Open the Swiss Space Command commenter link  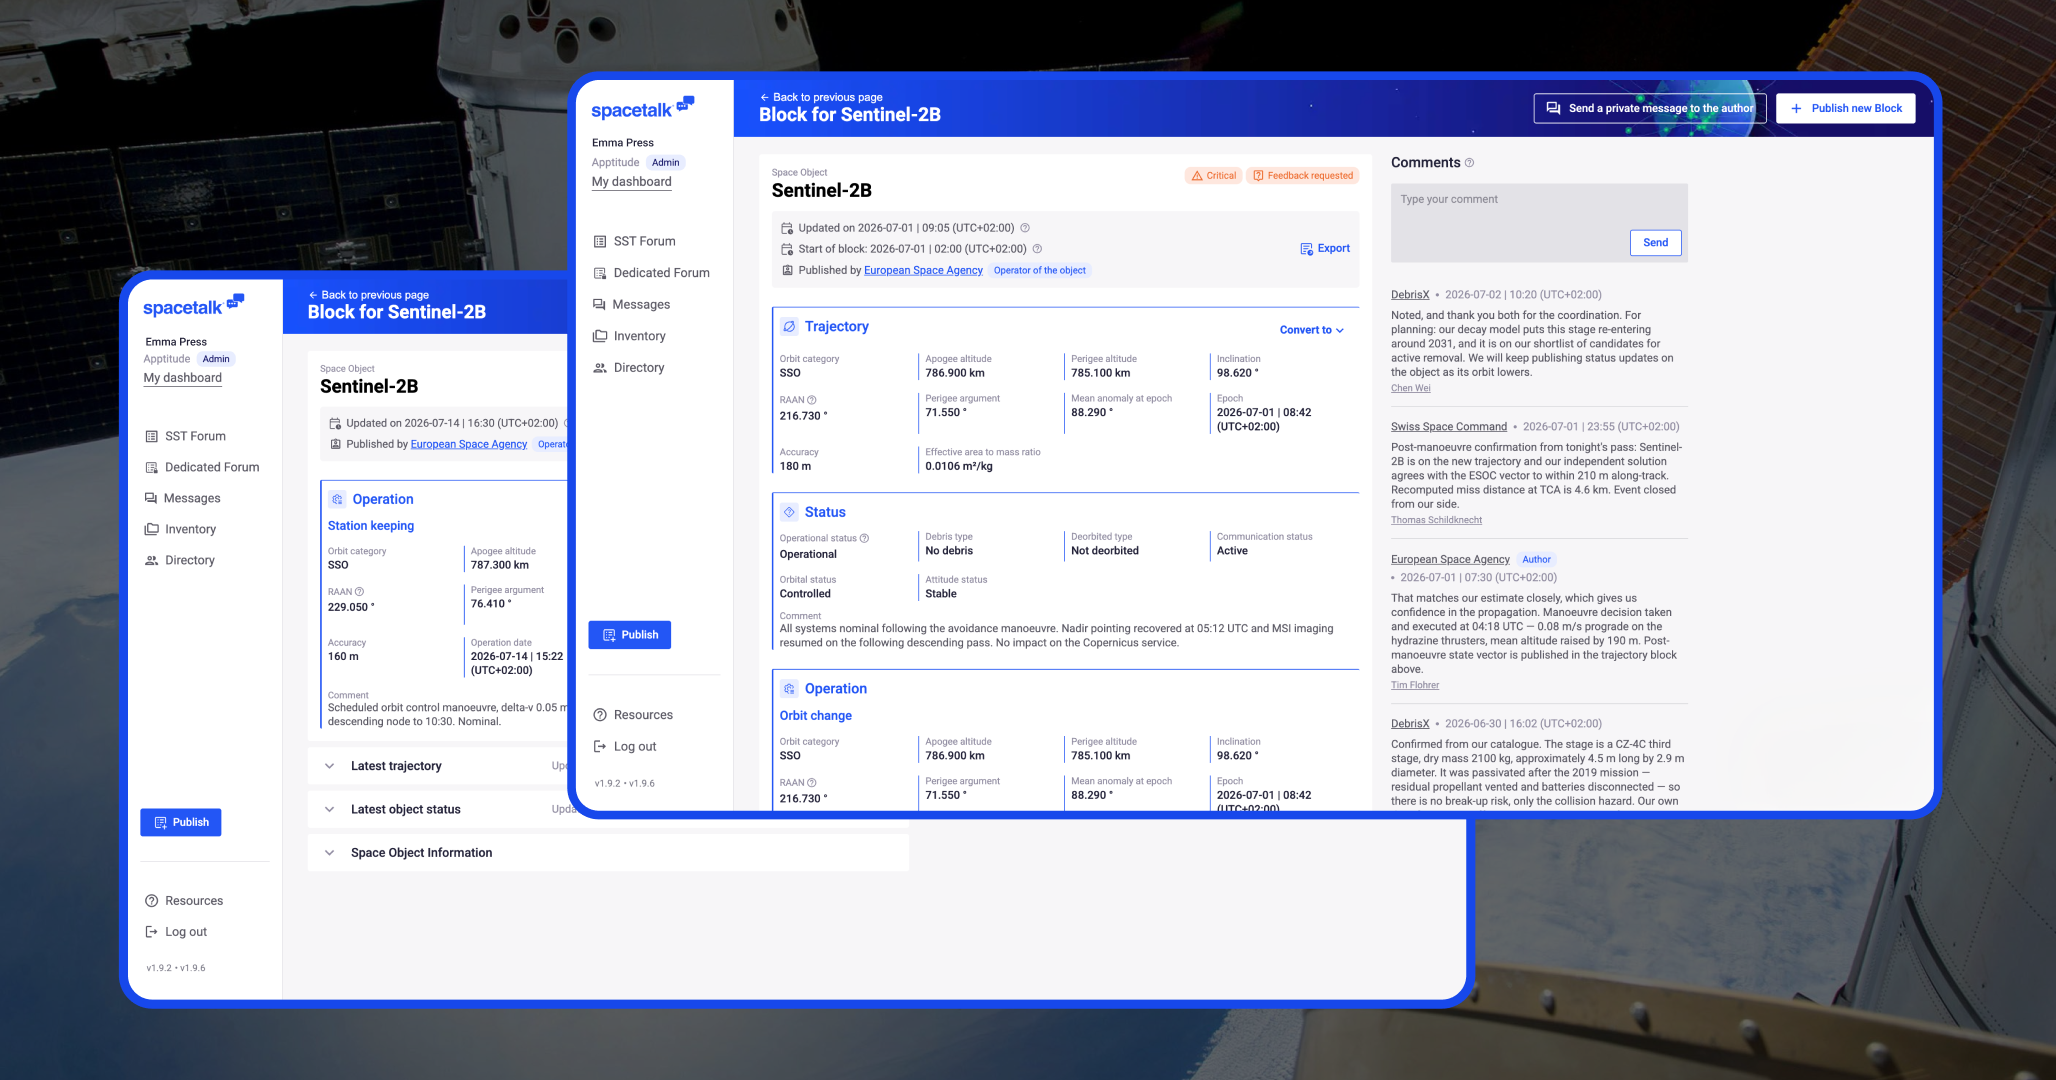click(x=1449, y=427)
